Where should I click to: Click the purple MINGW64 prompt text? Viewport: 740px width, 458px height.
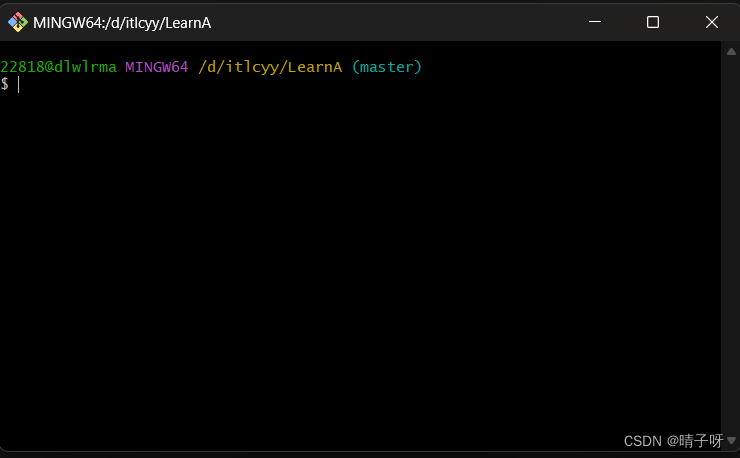tap(156, 67)
